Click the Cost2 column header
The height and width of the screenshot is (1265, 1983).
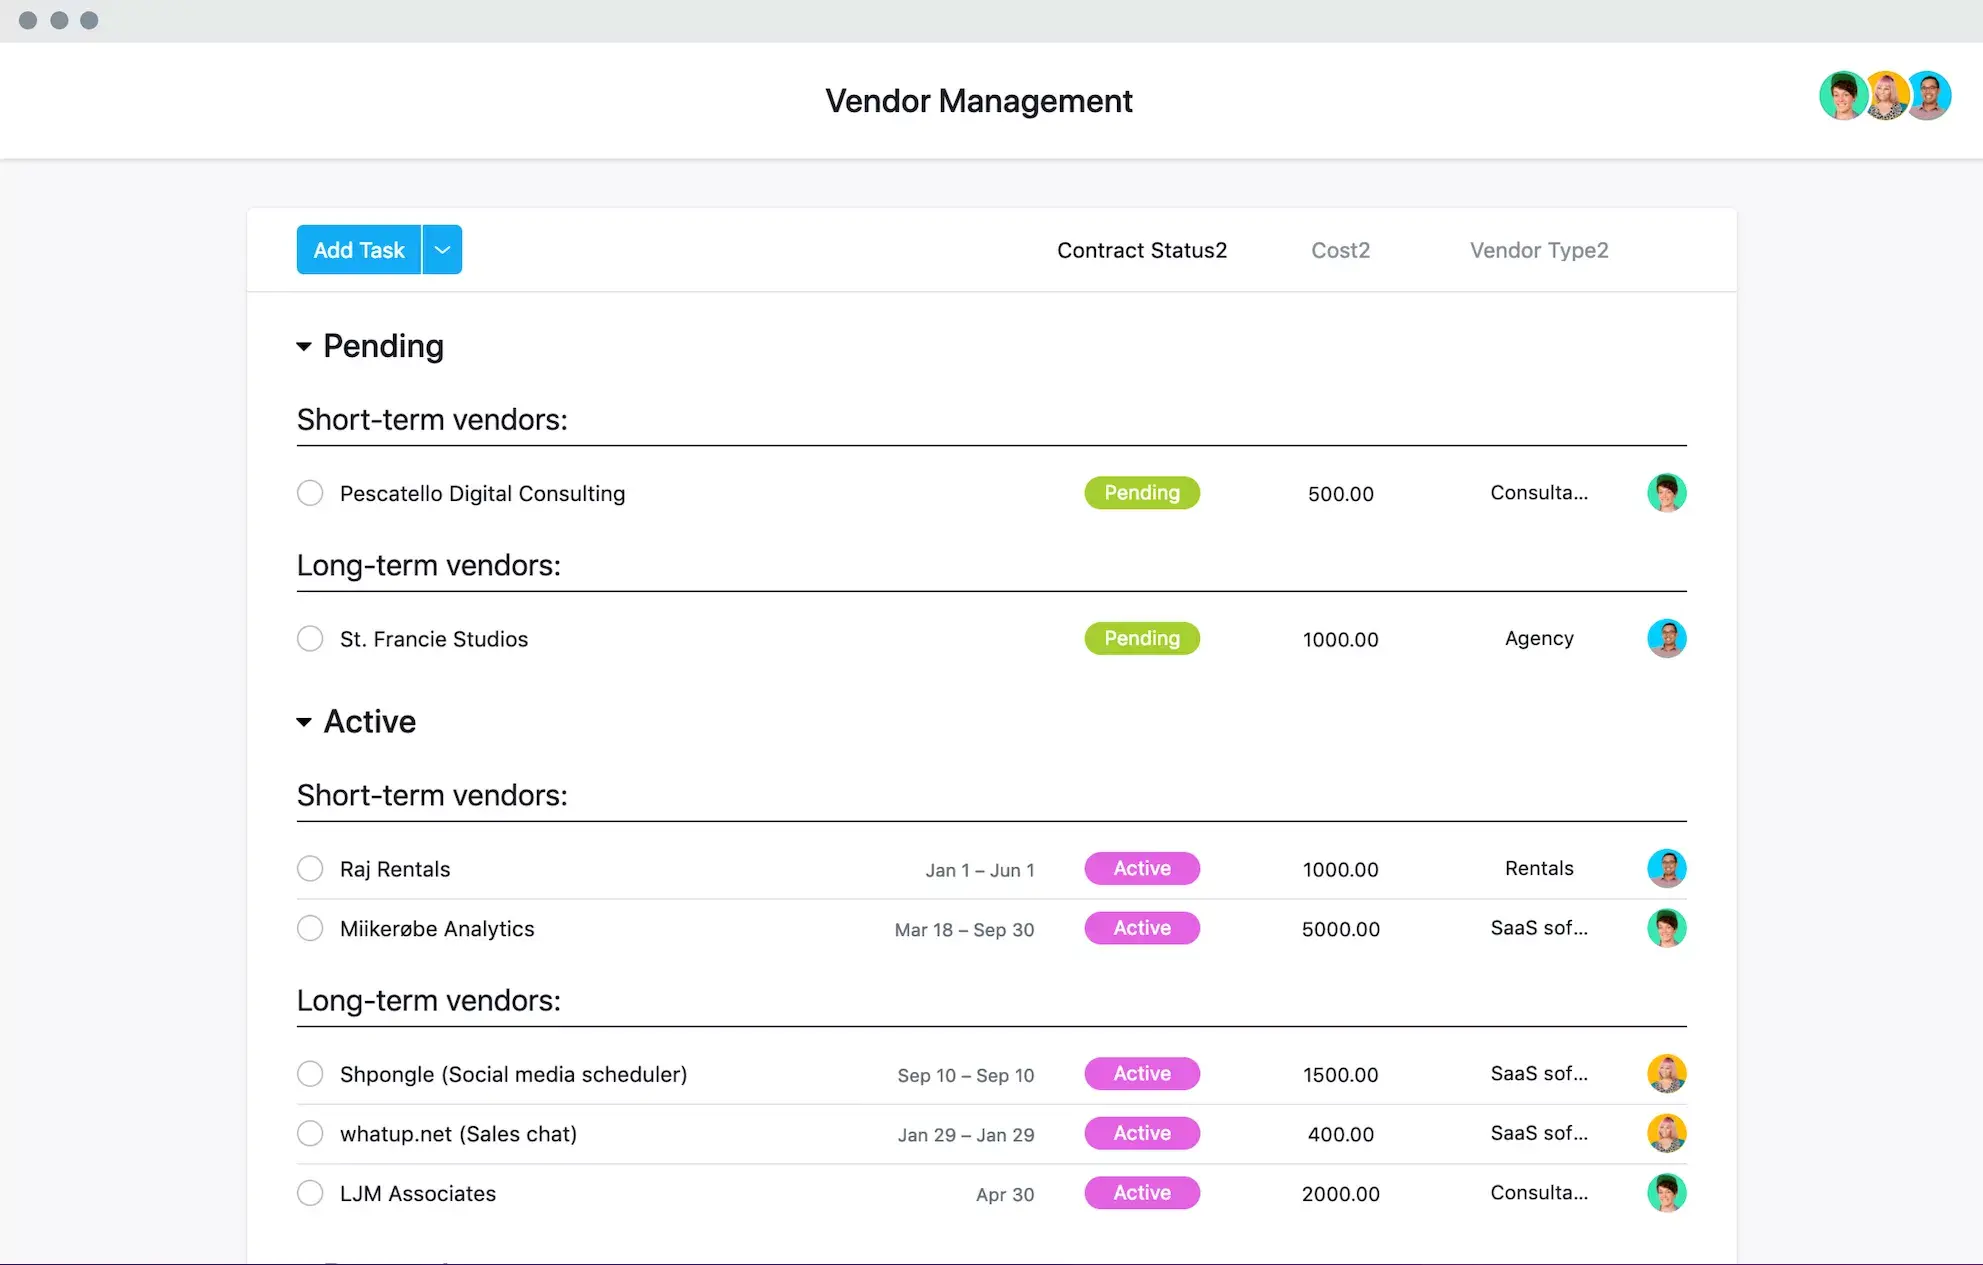pos(1337,250)
